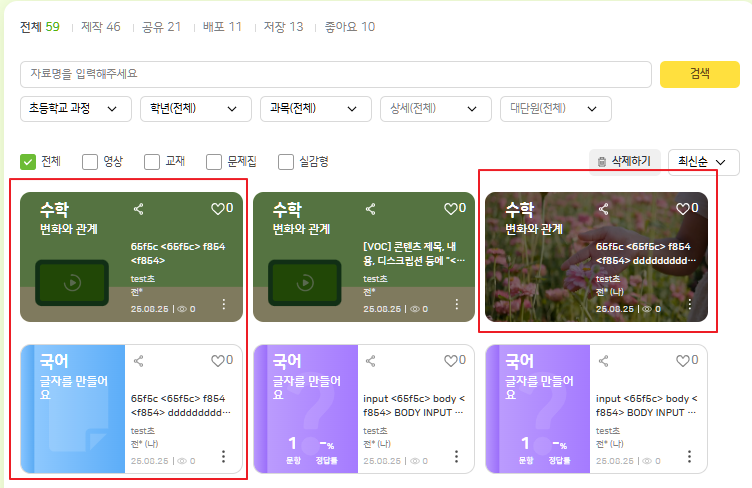Click the 자료명 search input field

(335, 74)
